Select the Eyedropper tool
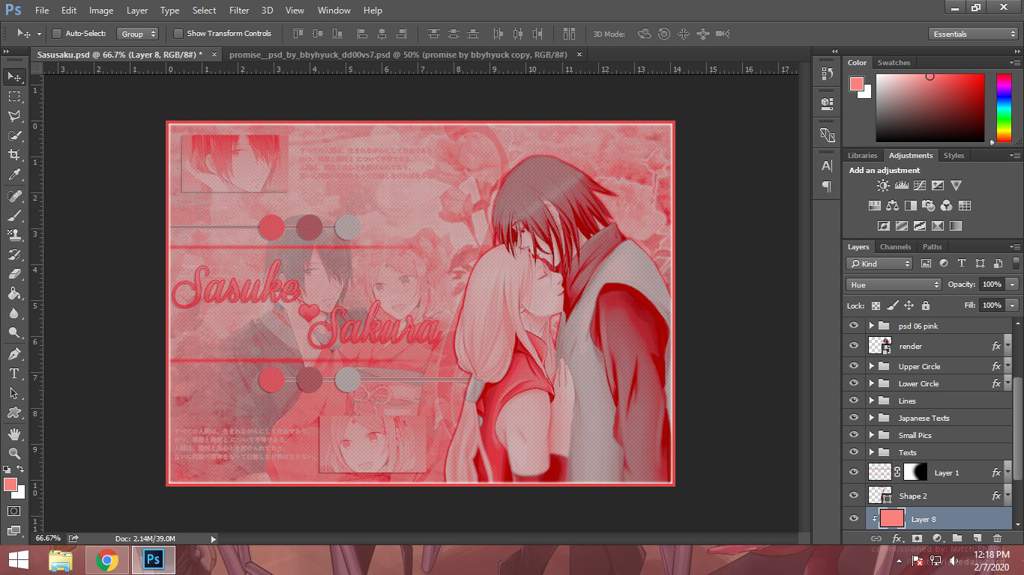1024x575 pixels. 14,175
